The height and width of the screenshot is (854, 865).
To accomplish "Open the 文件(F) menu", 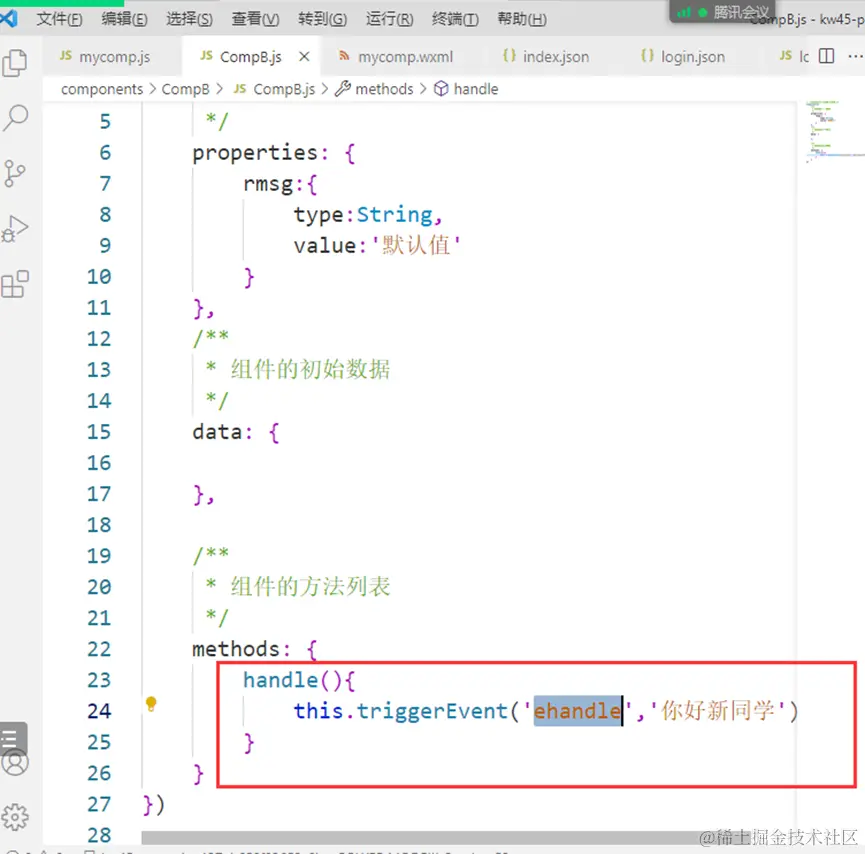I will [x=60, y=19].
